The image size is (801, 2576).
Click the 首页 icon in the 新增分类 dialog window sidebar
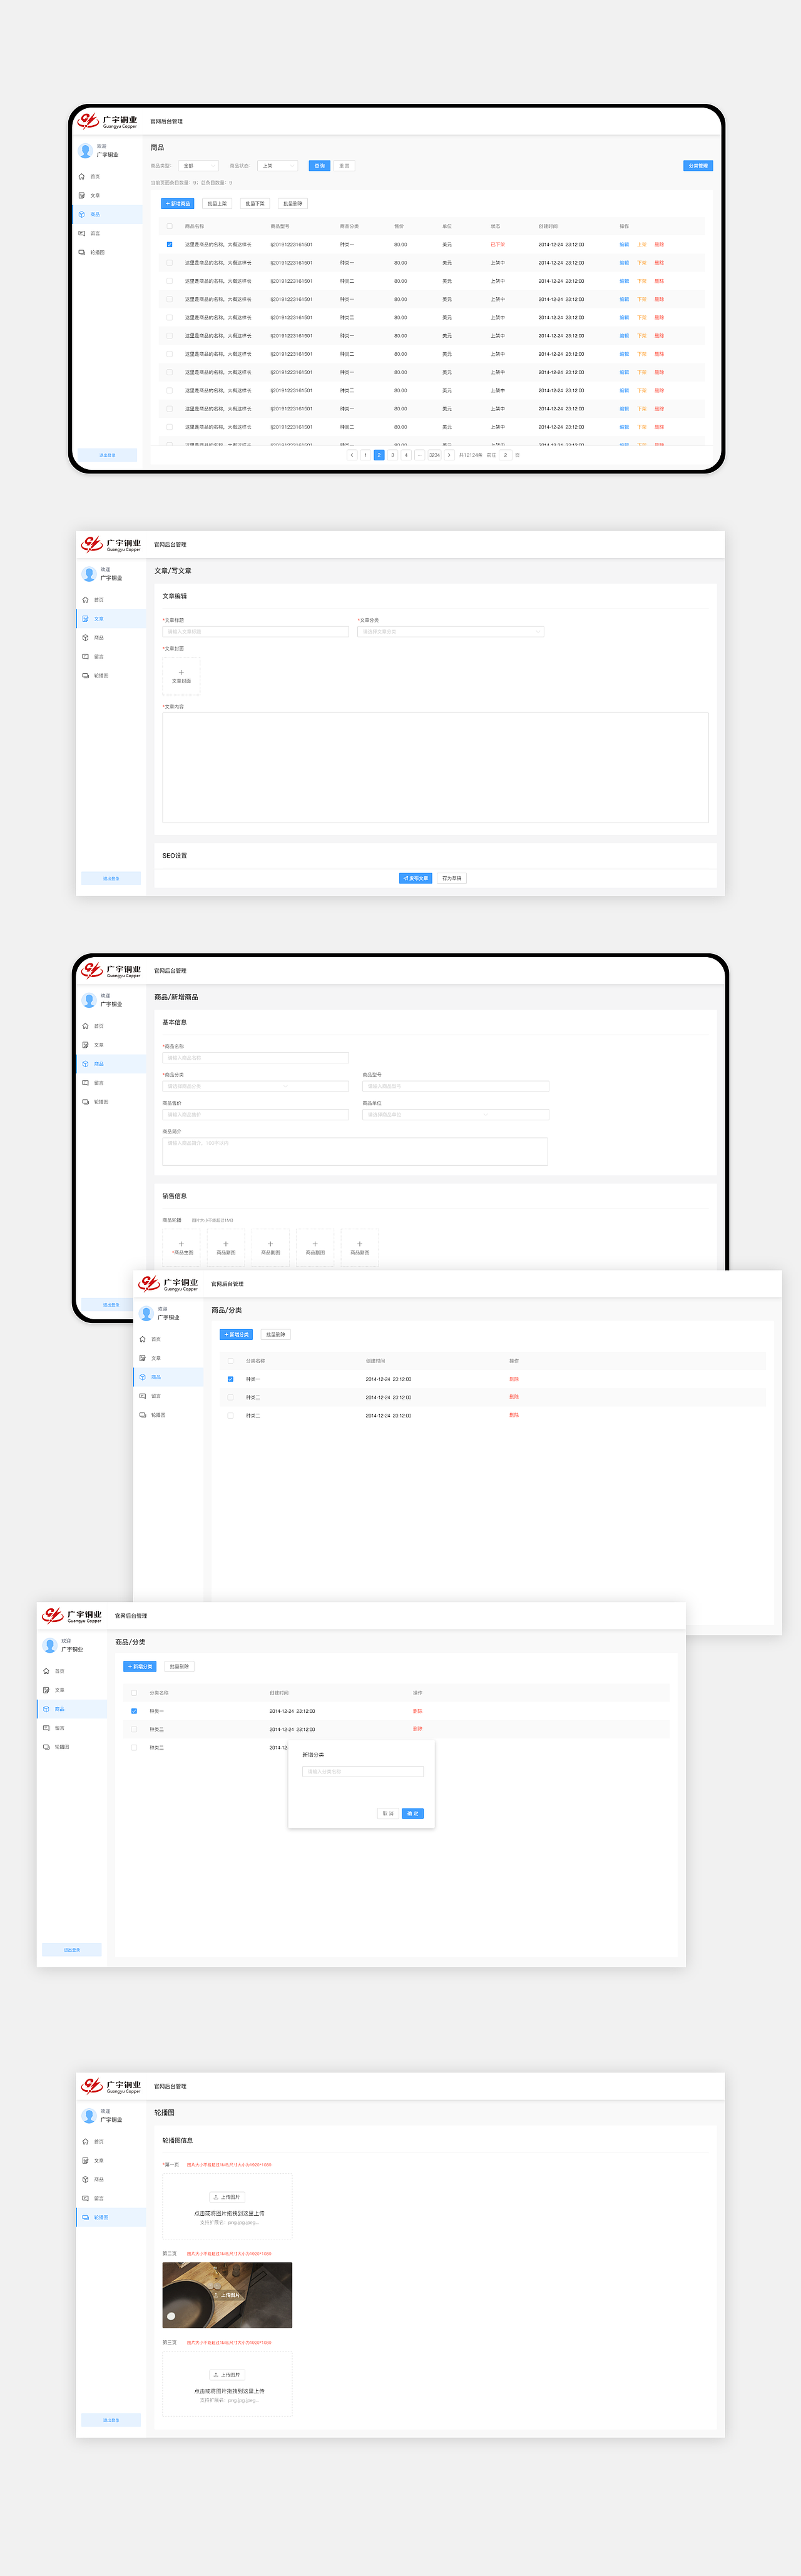46,1671
